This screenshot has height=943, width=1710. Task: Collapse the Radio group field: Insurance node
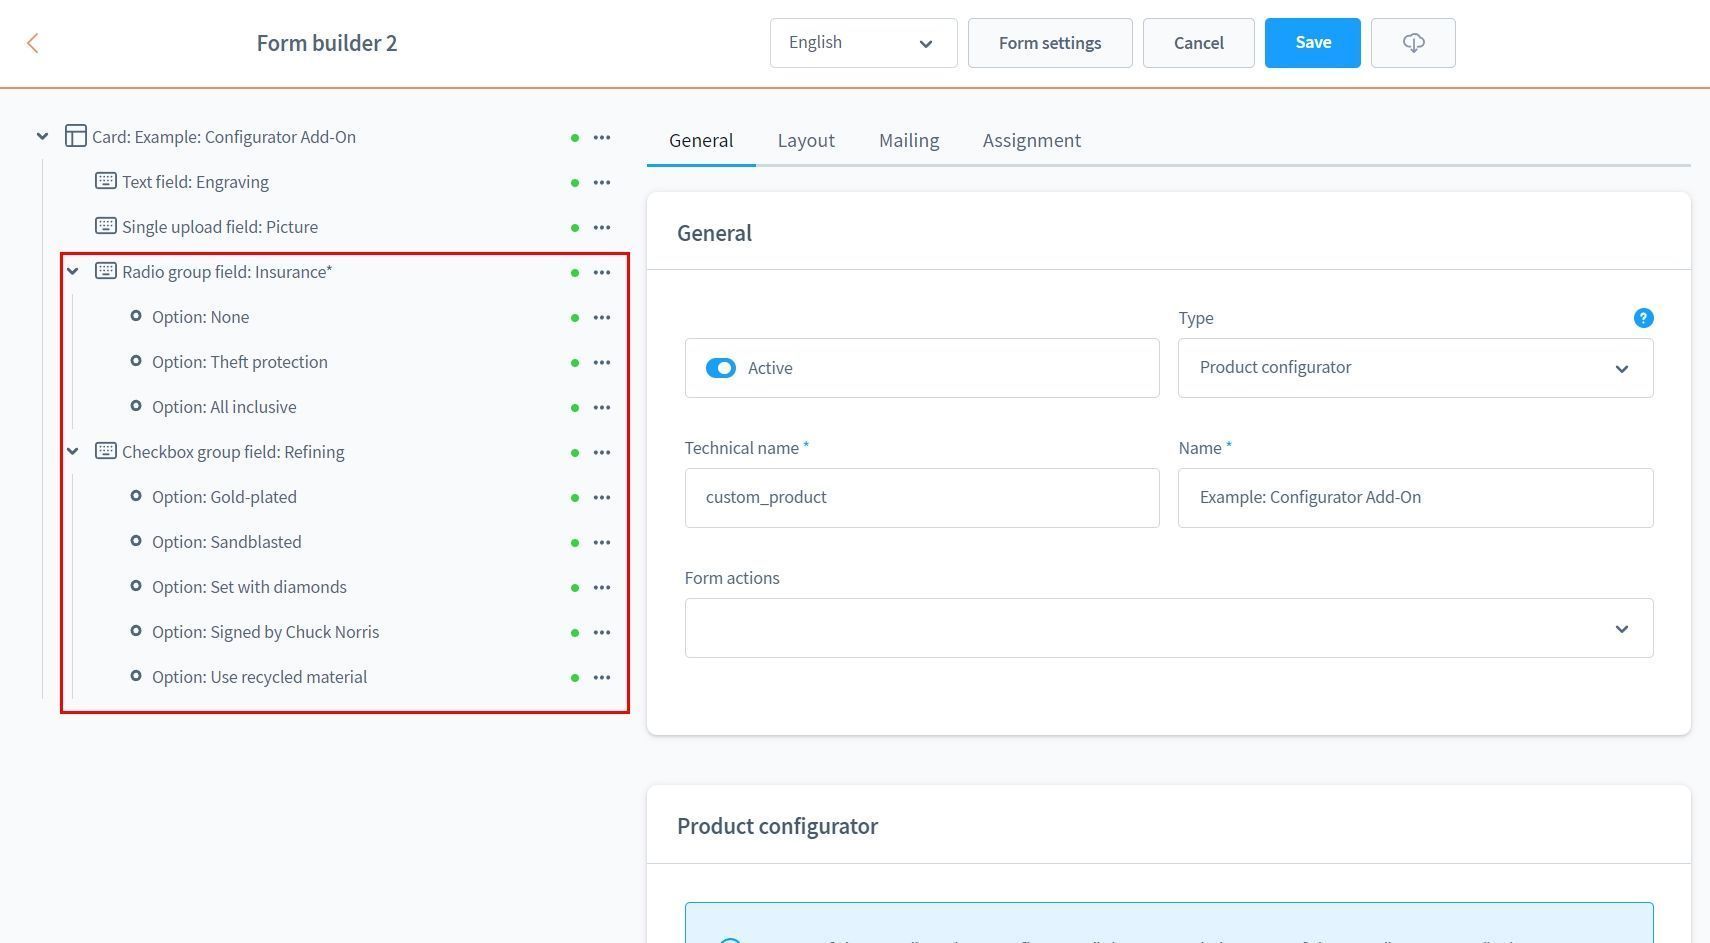coord(73,272)
